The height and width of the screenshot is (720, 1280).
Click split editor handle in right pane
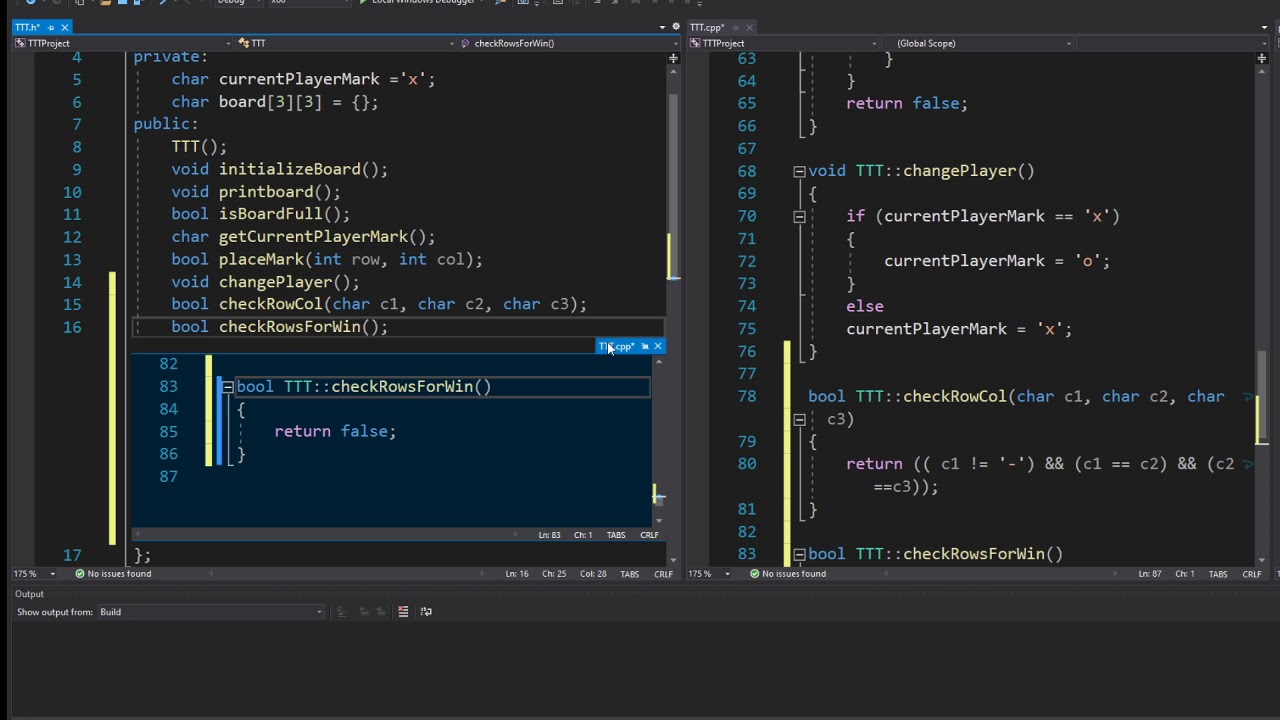pos(1262,59)
